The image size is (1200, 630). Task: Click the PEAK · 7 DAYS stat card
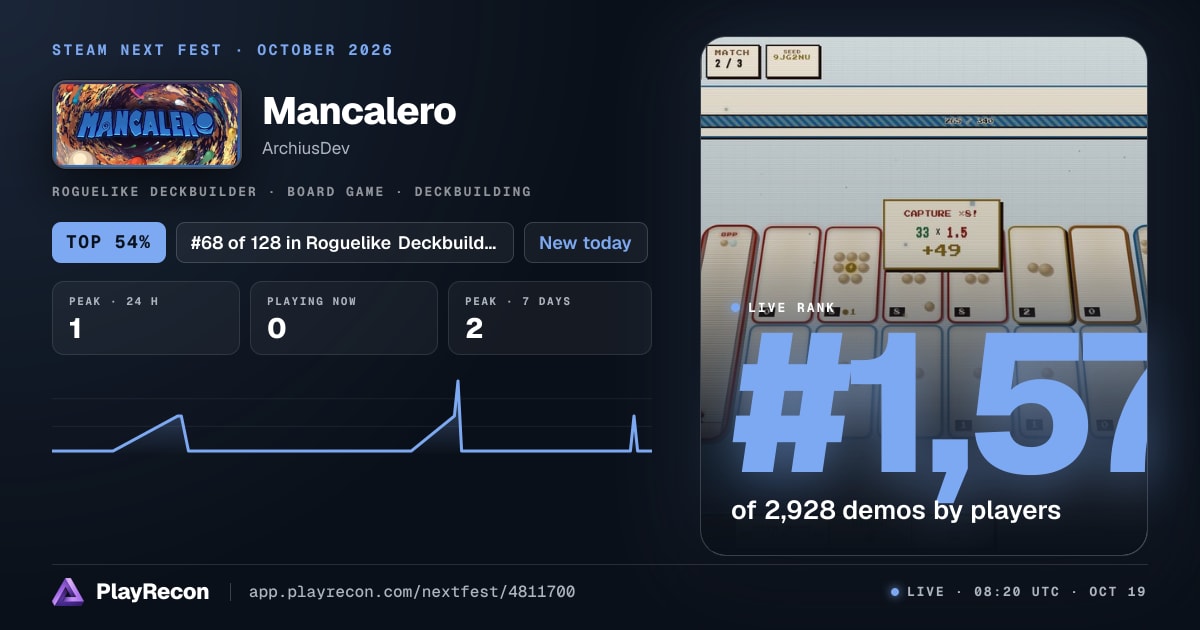[550, 318]
